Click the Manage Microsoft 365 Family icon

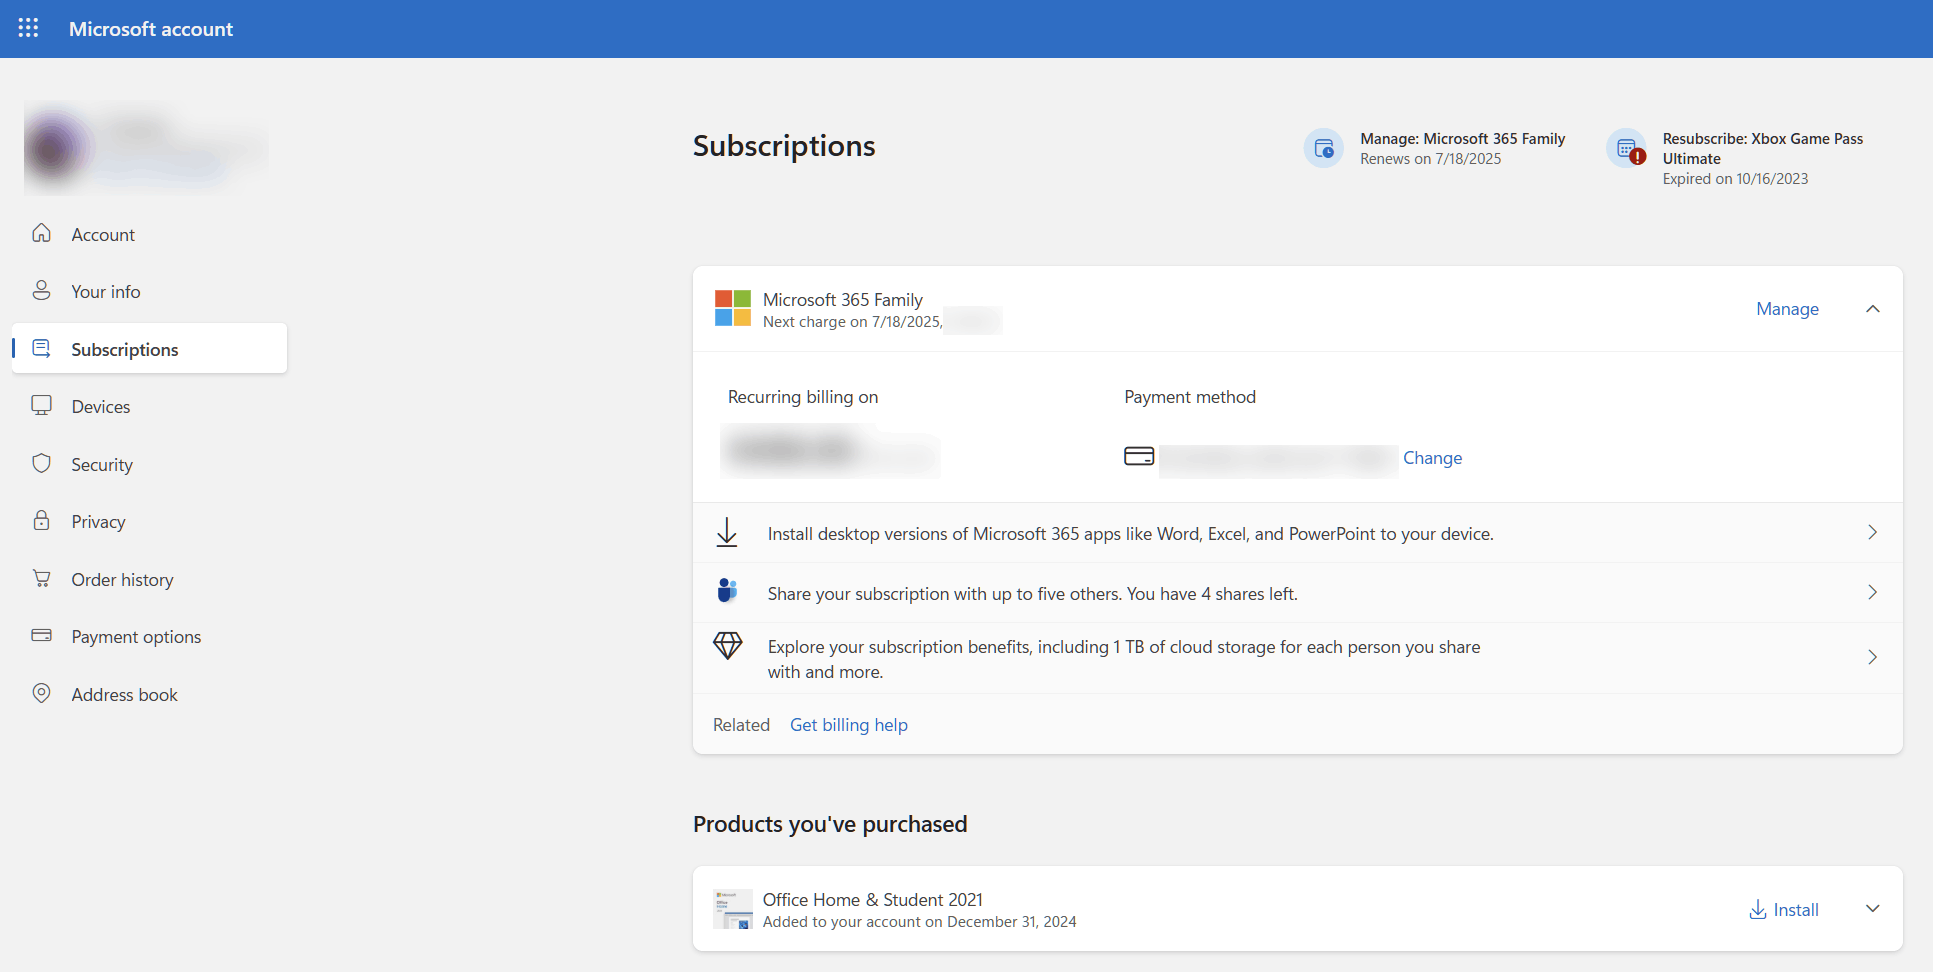coord(1323,149)
